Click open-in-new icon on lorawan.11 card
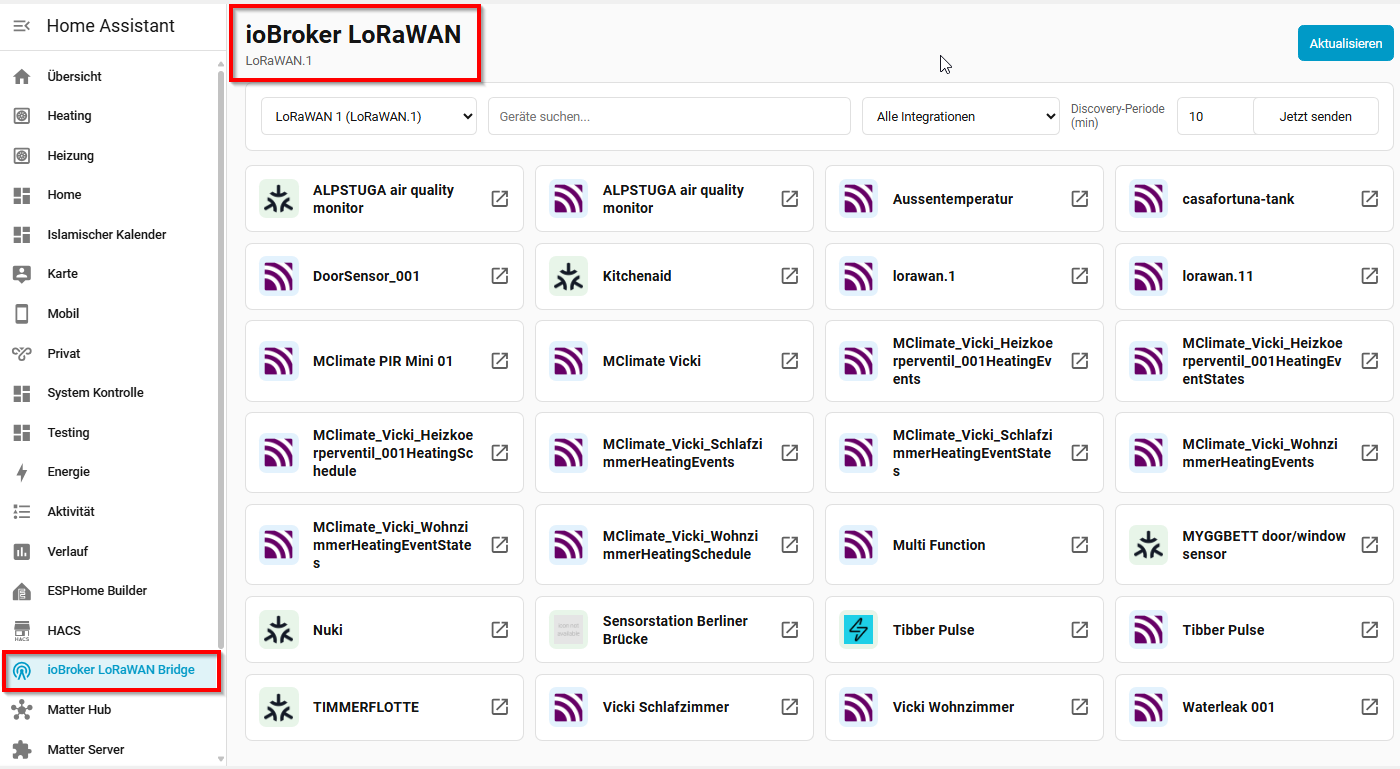This screenshot has width=1400, height=769. 1370,276
